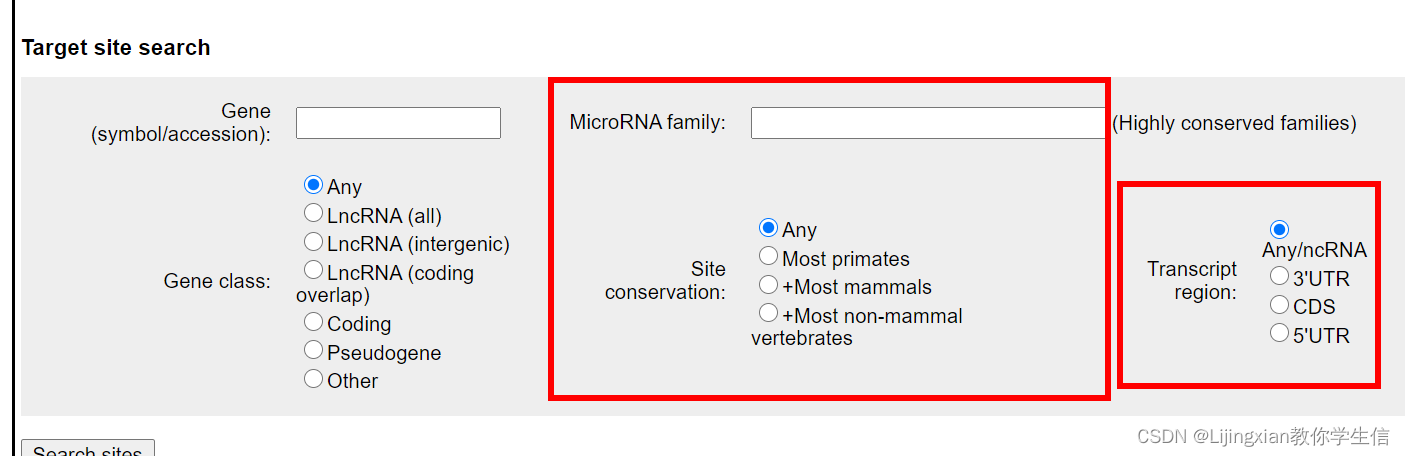Select LncRNA (all) gene class option
The image size is (1405, 456).
(x=314, y=213)
